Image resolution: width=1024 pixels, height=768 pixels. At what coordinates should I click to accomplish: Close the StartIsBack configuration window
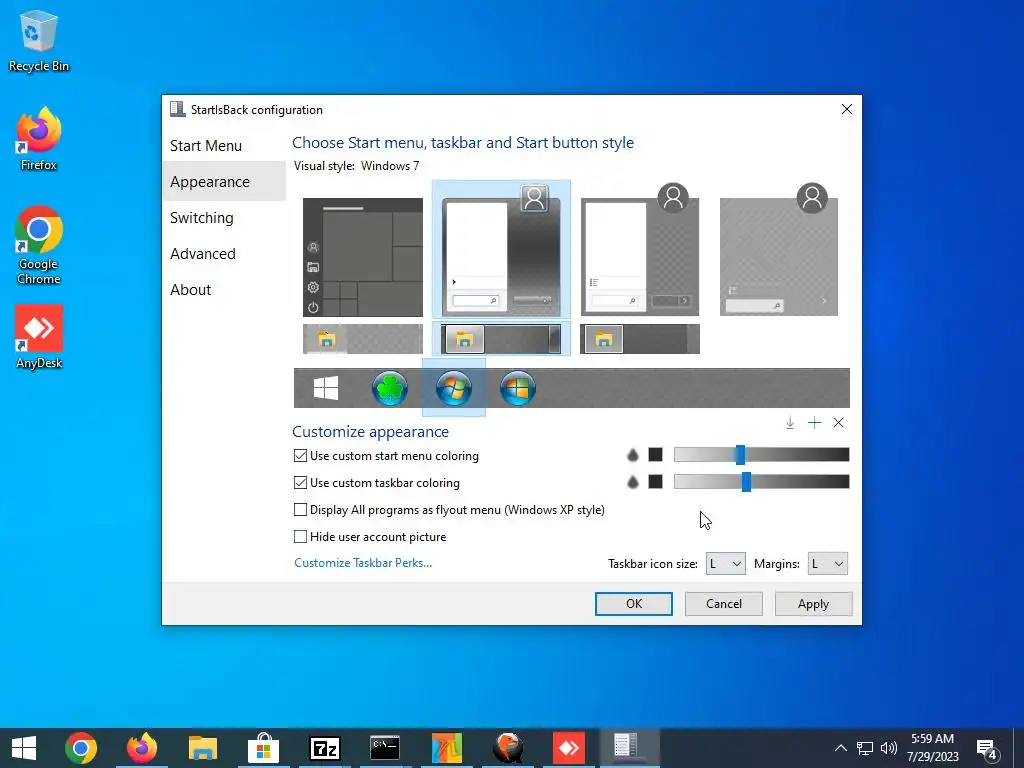pyautogui.click(x=846, y=109)
